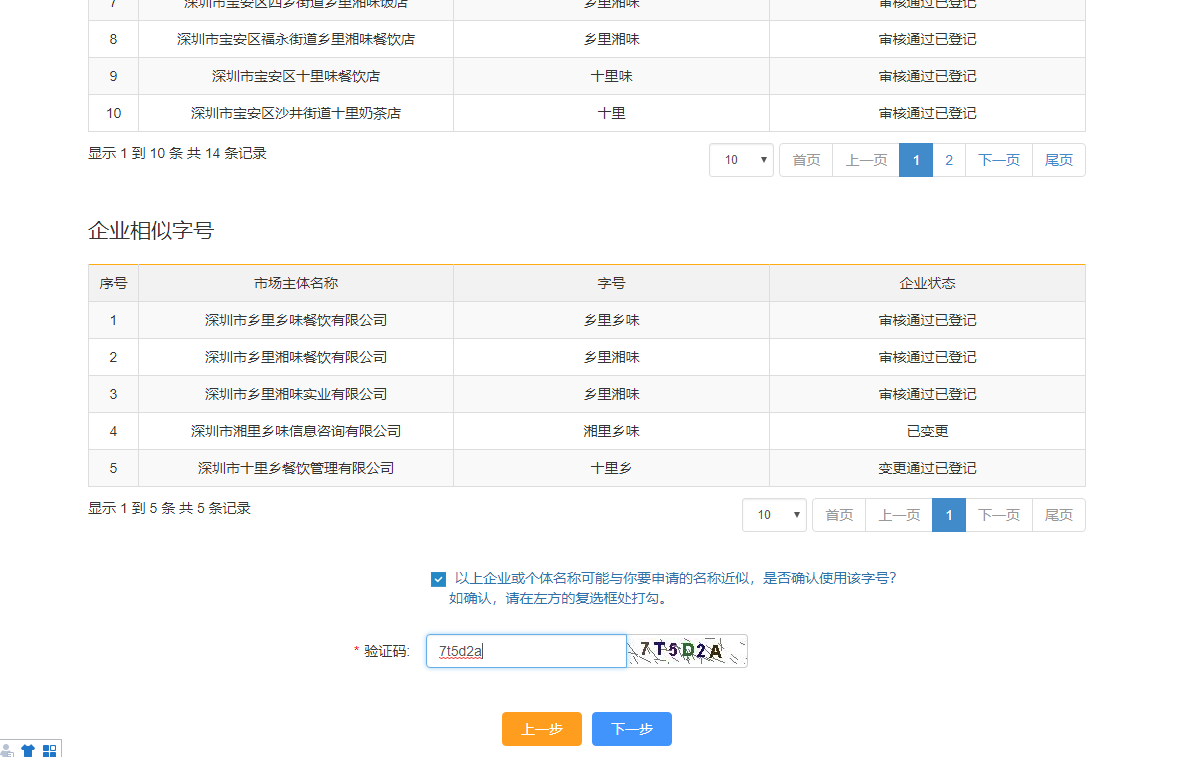Click the captcha image to refresh it

tap(687, 650)
